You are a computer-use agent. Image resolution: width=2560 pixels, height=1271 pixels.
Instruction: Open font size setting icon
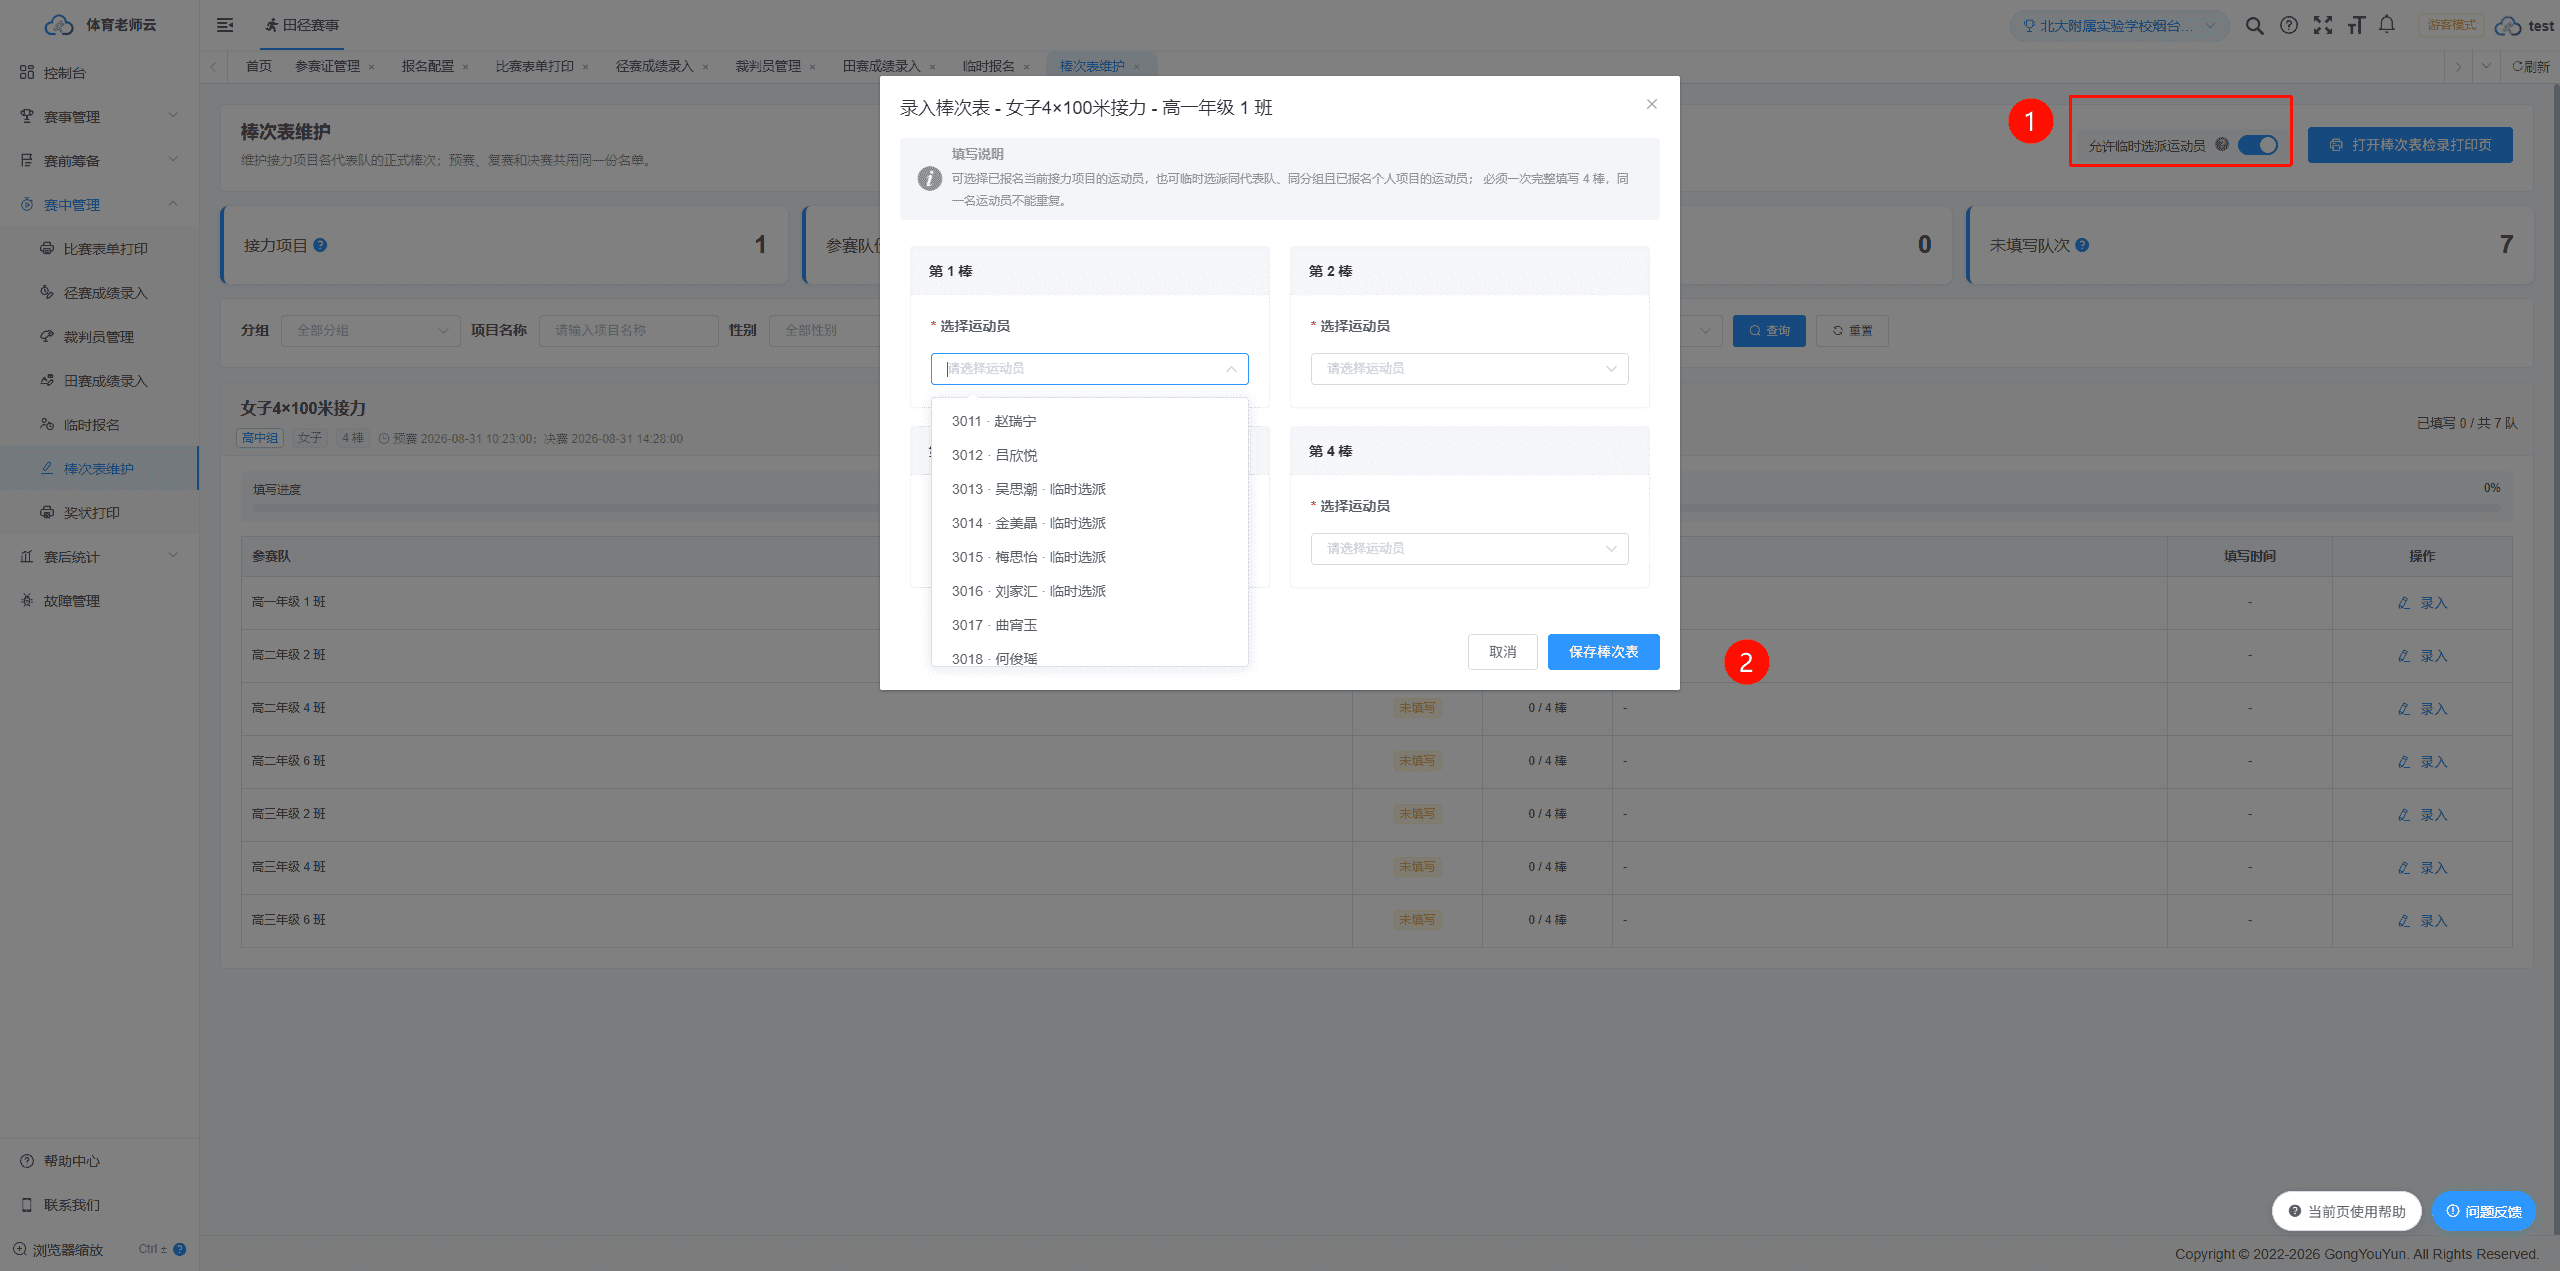[x=2356, y=26]
